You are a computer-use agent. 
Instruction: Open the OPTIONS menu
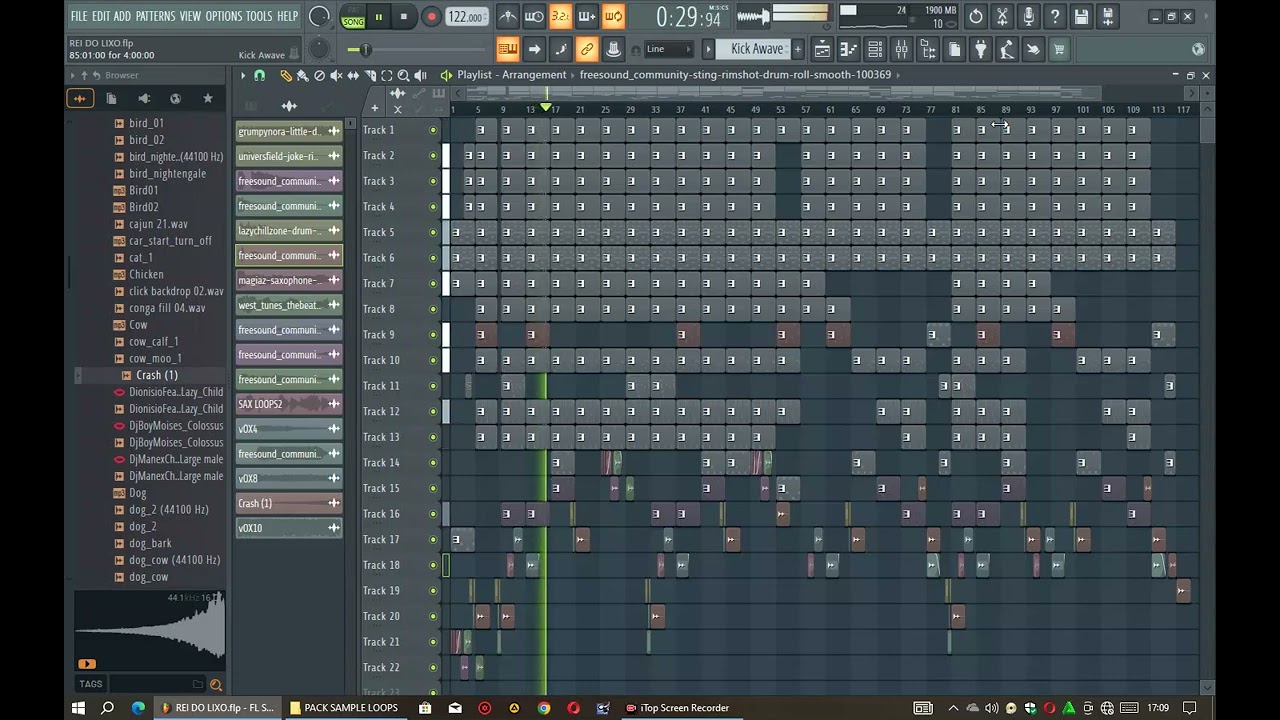(224, 16)
